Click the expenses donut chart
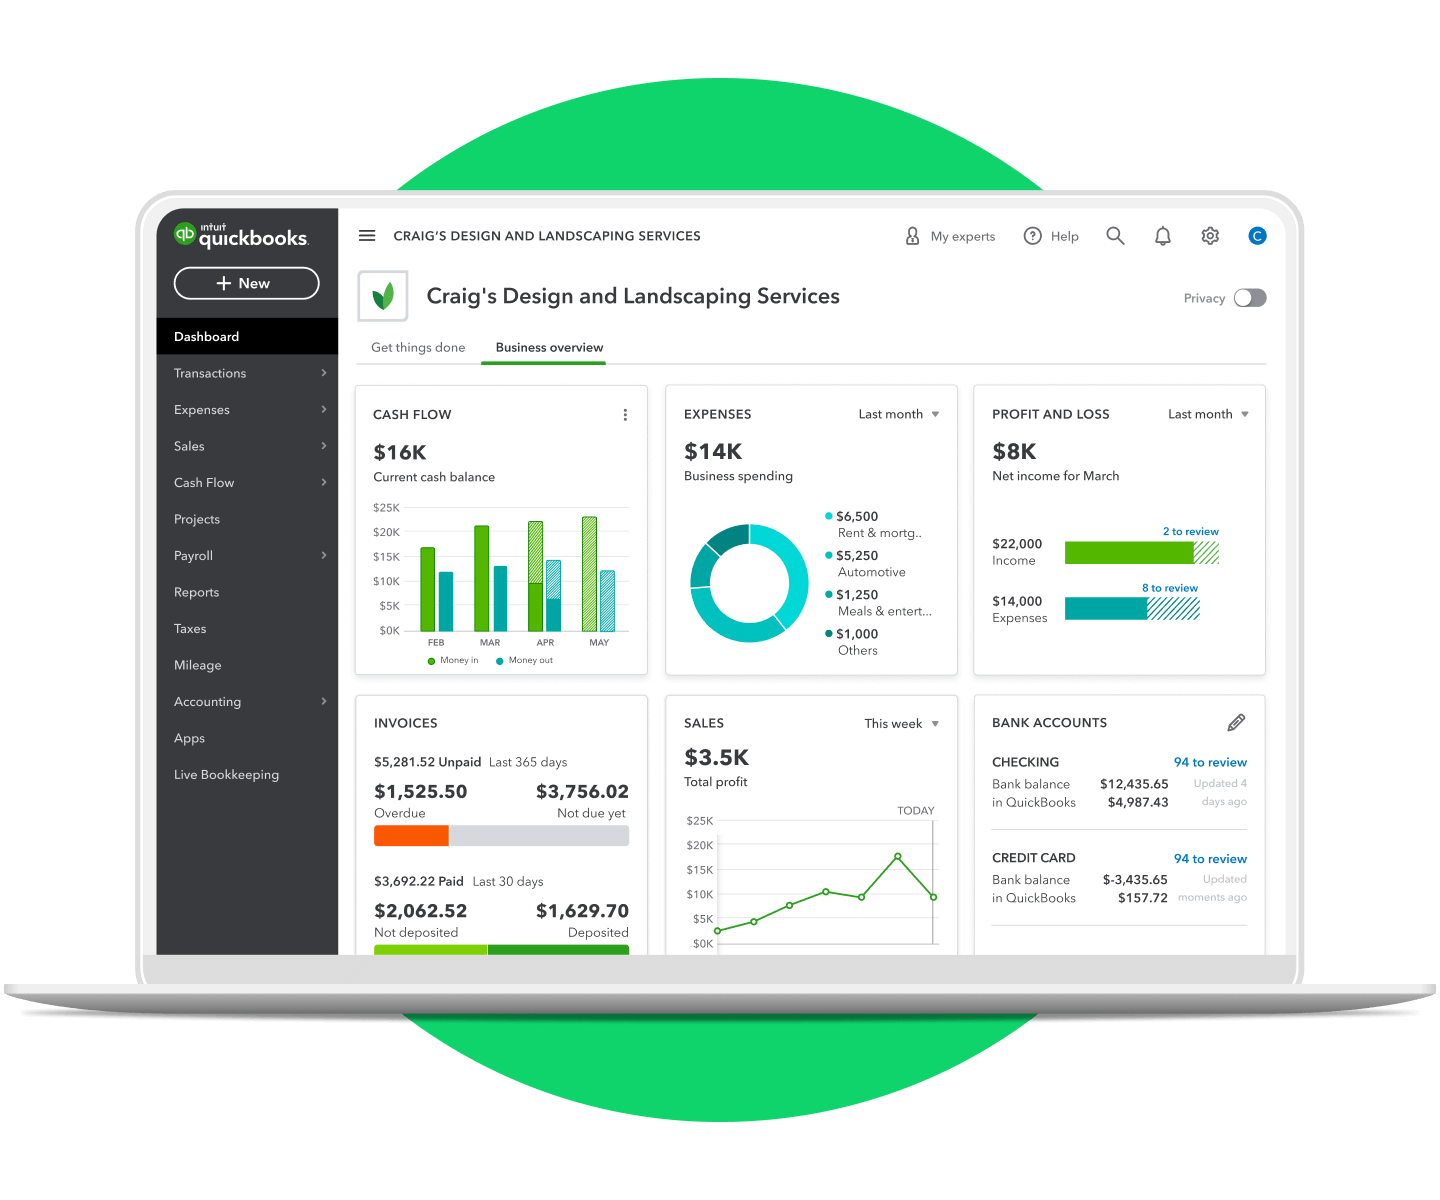Image resolution: width=1440 pixels, height=1200 pixels. click(749, 583)
